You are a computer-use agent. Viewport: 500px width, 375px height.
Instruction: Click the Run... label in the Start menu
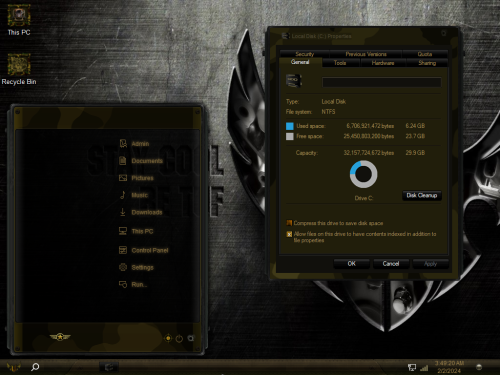pos(139,285)
